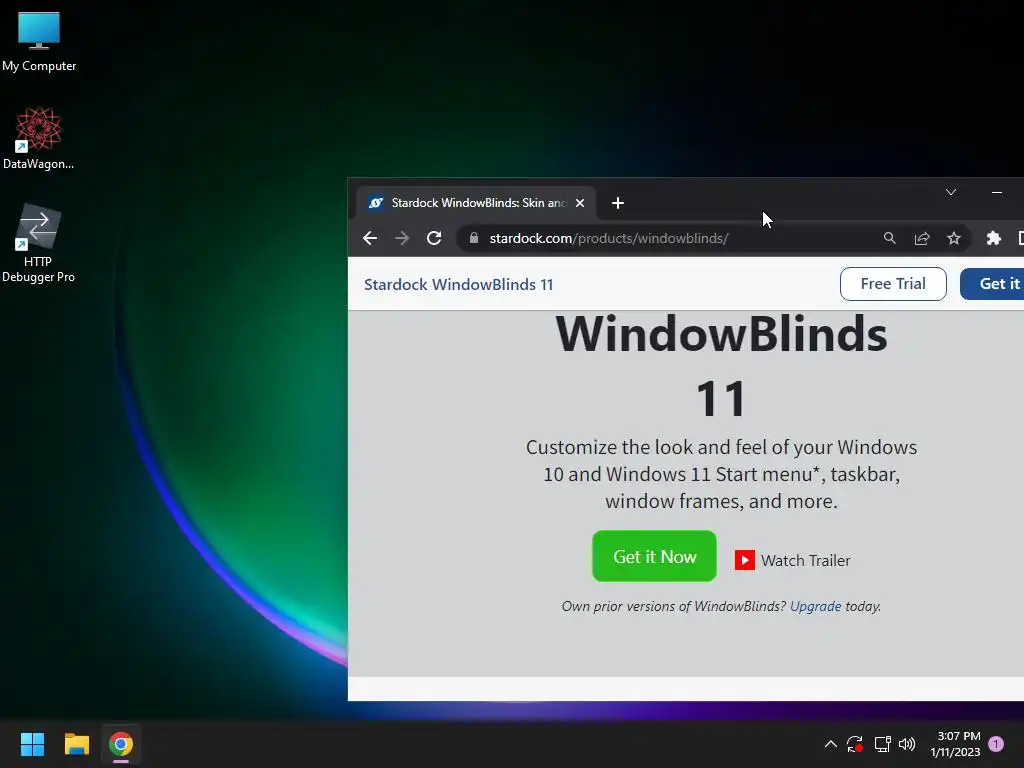Bookmark this page with the star
The width and height of the screenshot is (1024, 768).
(953, 238)
